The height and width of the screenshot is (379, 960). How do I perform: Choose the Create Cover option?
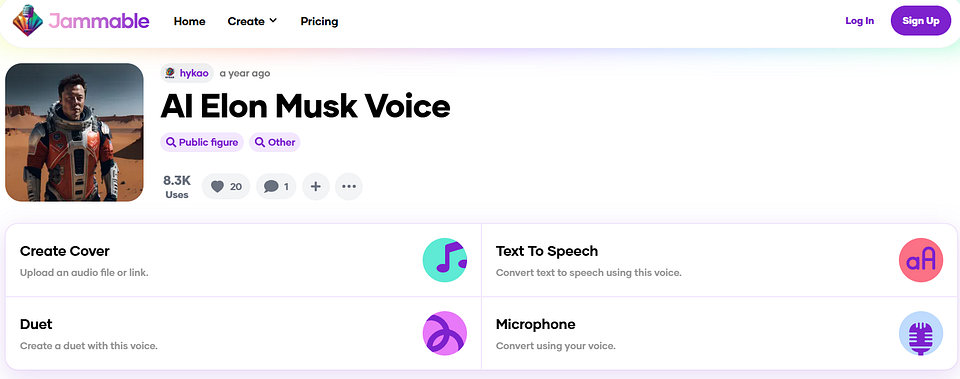click(x=244, y=260)
